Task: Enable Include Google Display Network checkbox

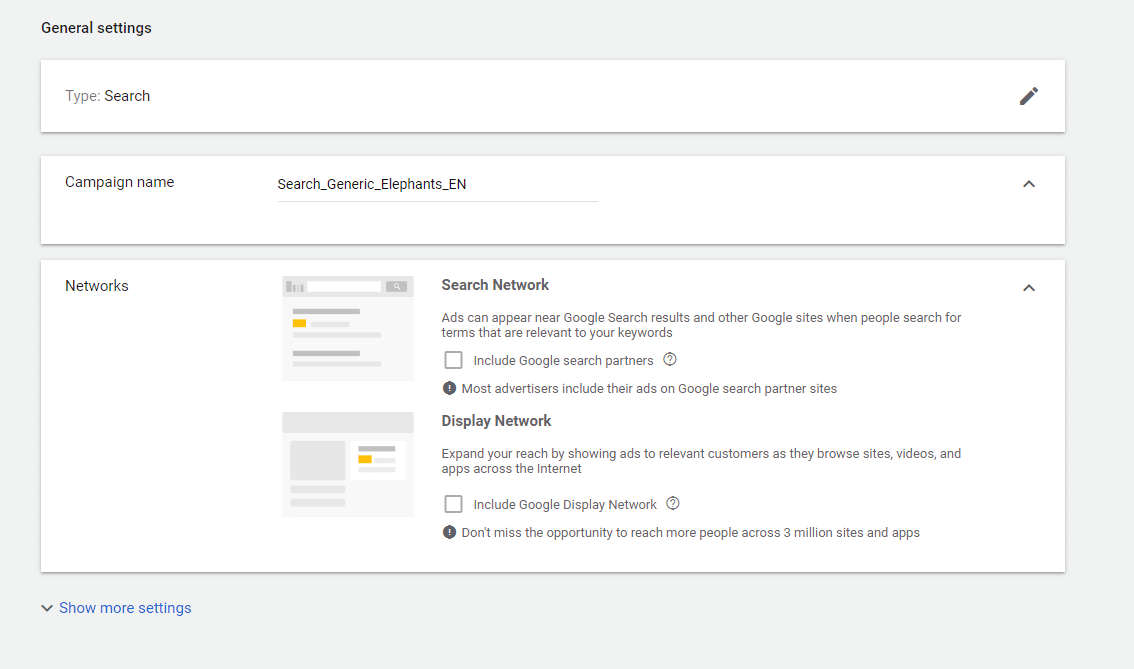Action: [453, 504]
